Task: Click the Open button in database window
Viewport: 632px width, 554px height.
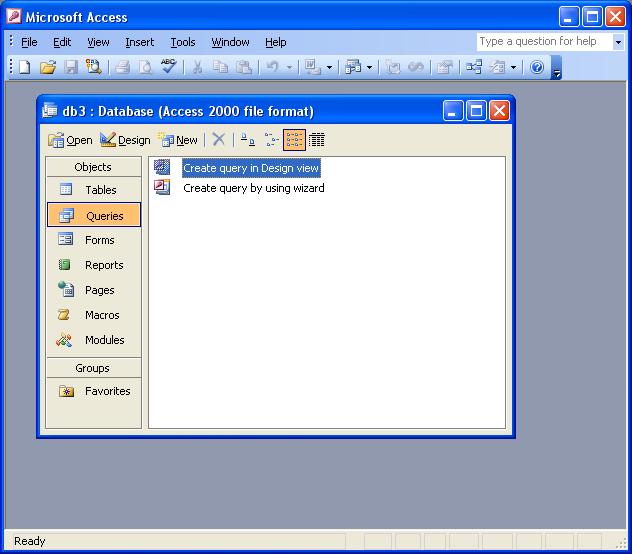Action: (x=70, y=140)
